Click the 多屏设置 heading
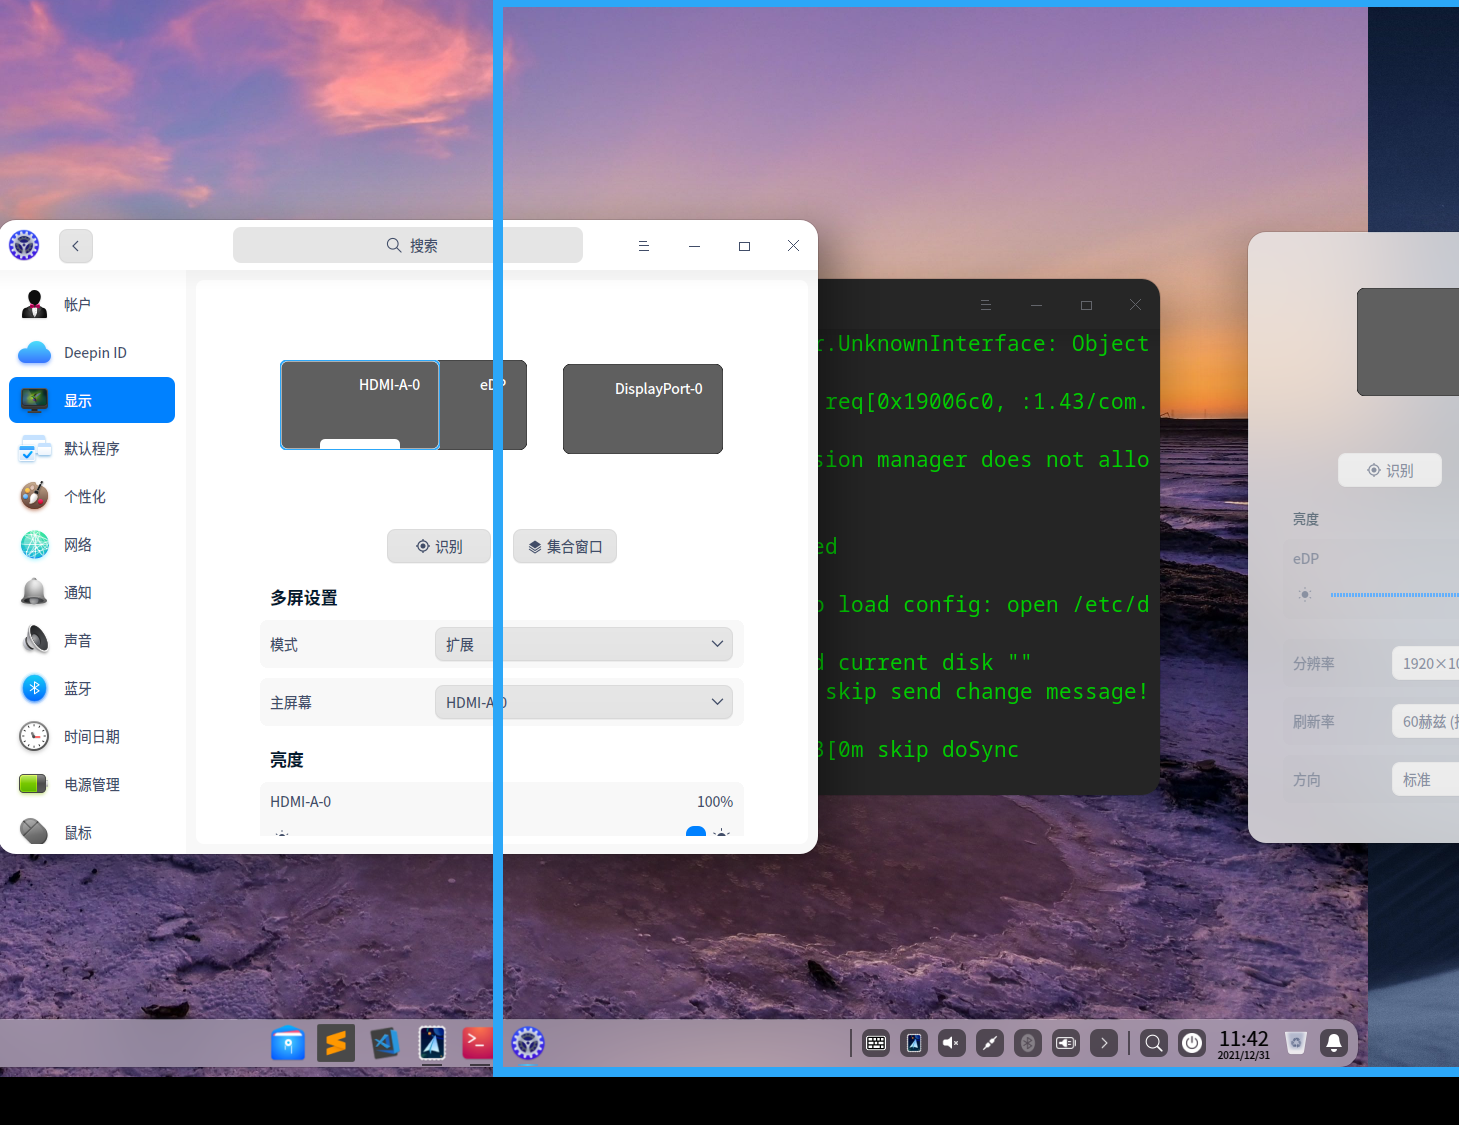Image resolution: width=1459 pixels, height=1125 pixels. 304,598
